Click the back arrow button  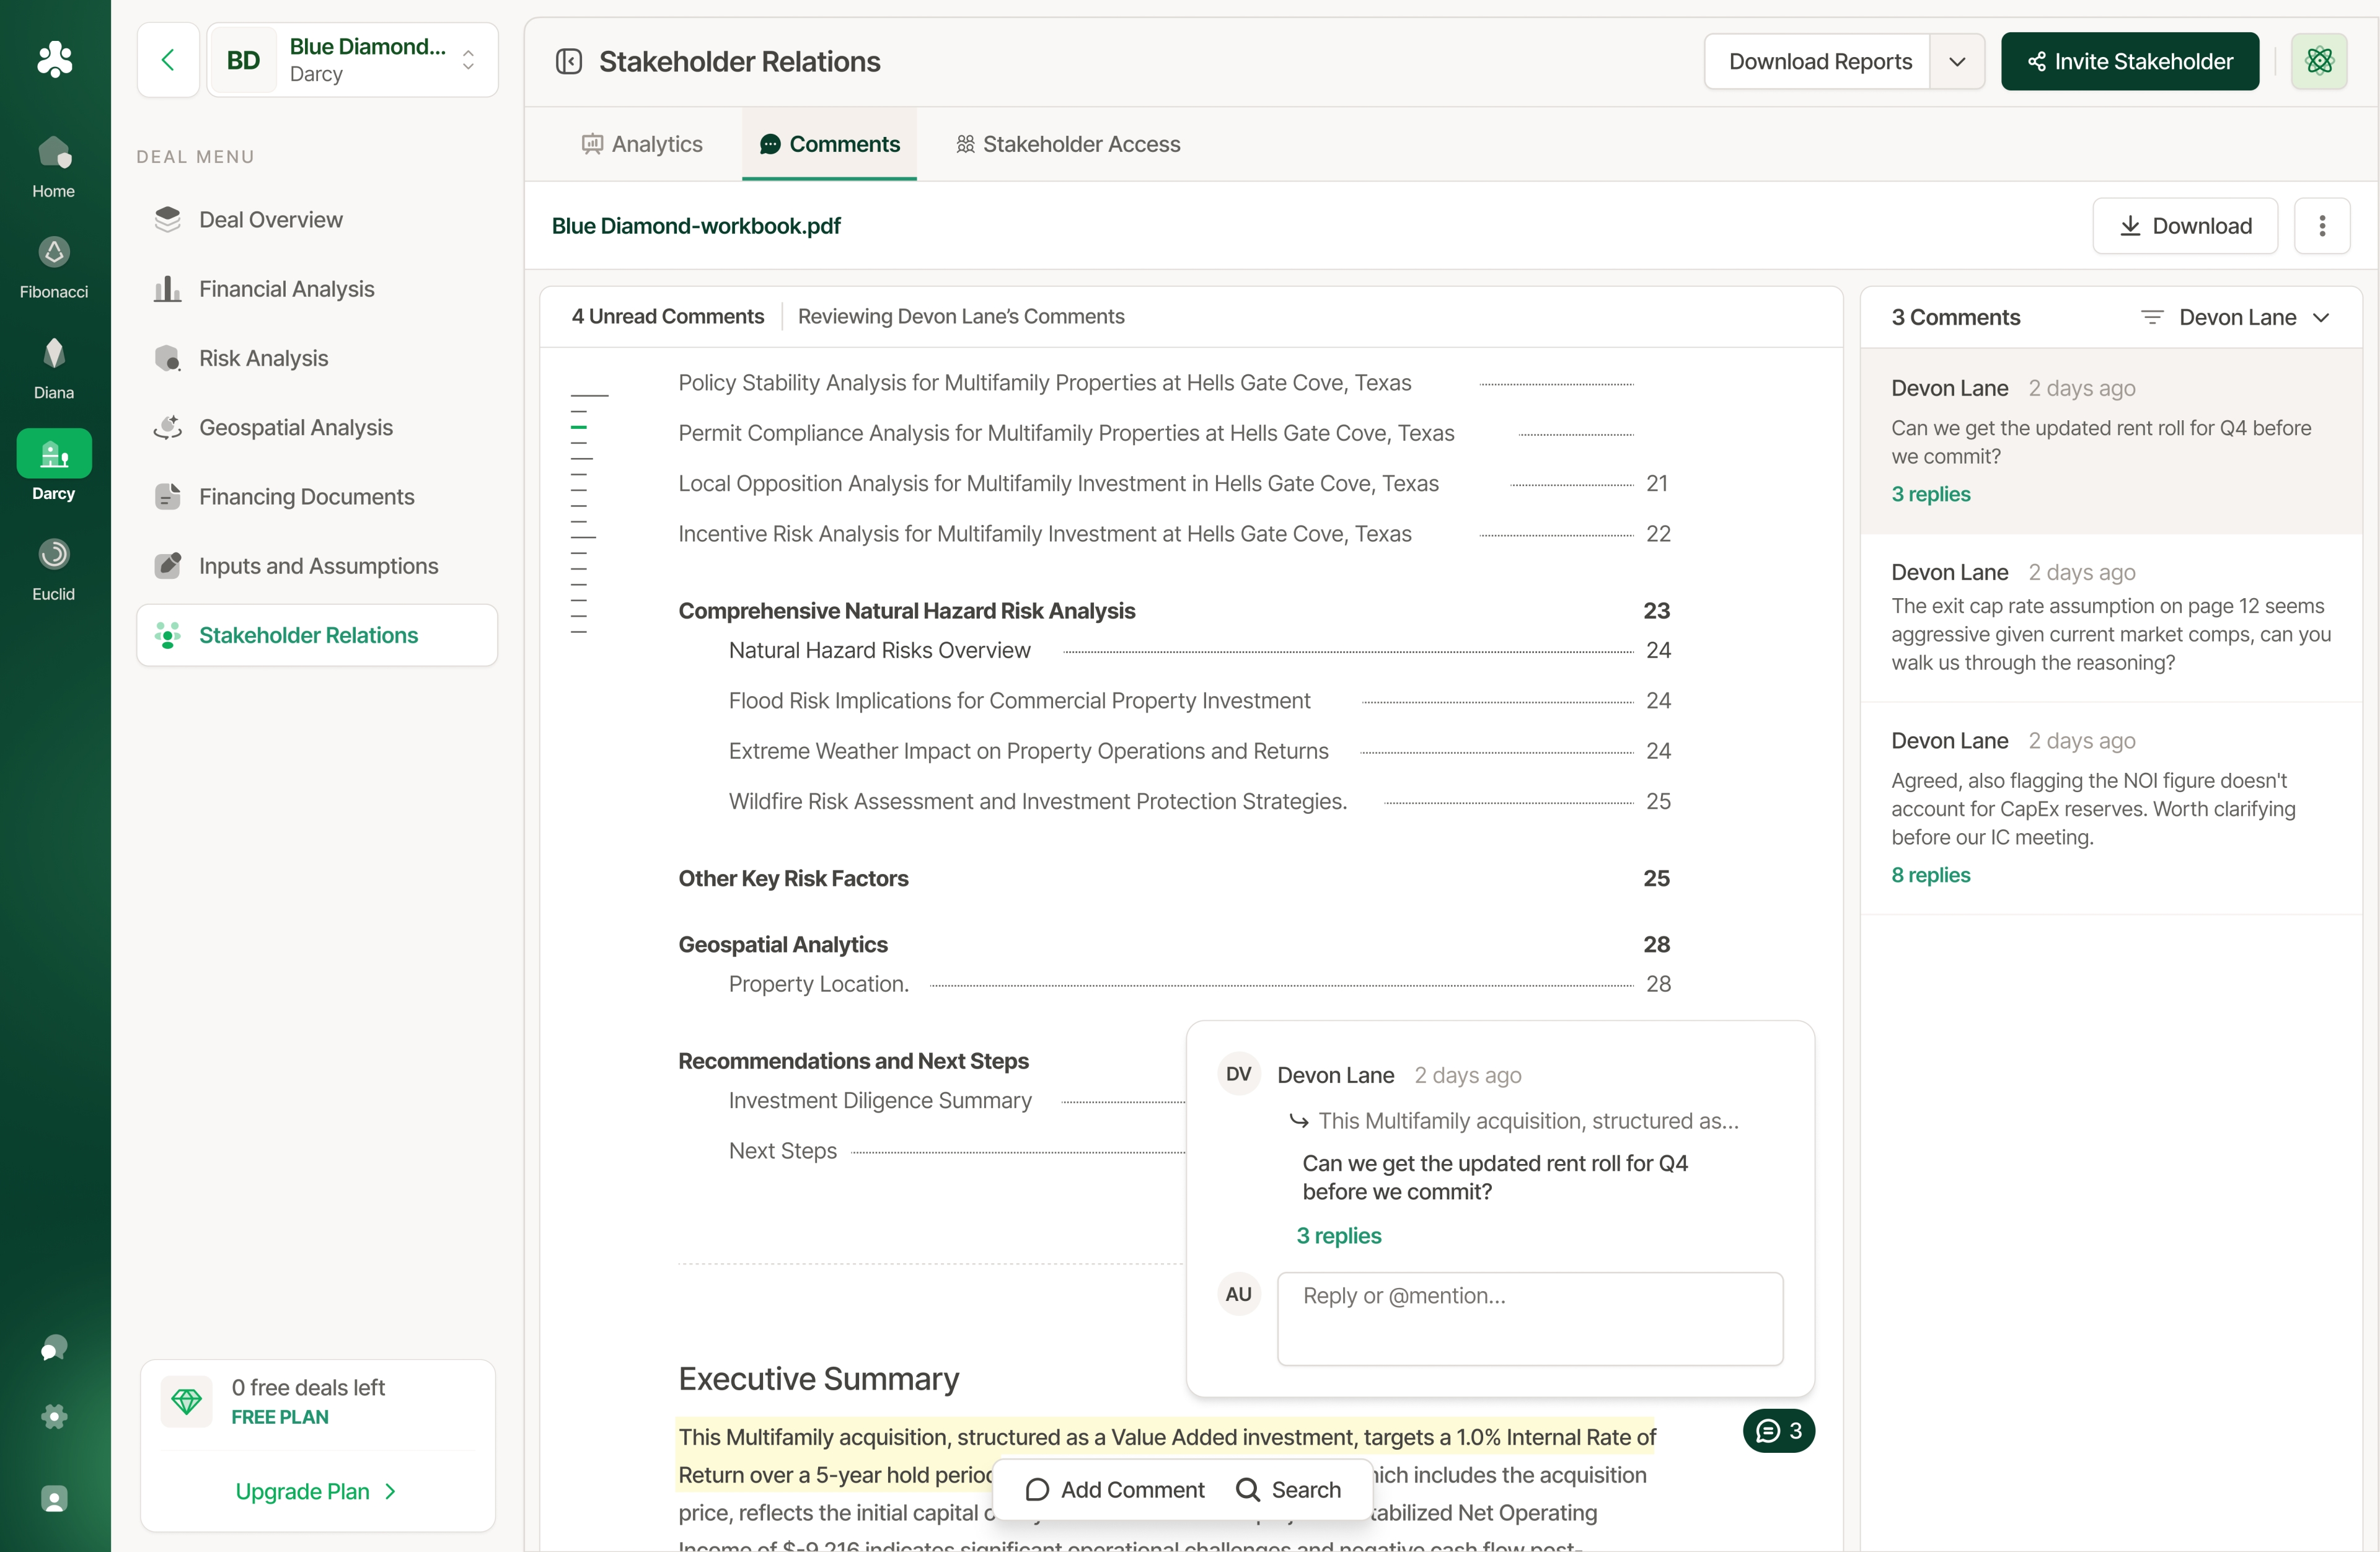168,60
